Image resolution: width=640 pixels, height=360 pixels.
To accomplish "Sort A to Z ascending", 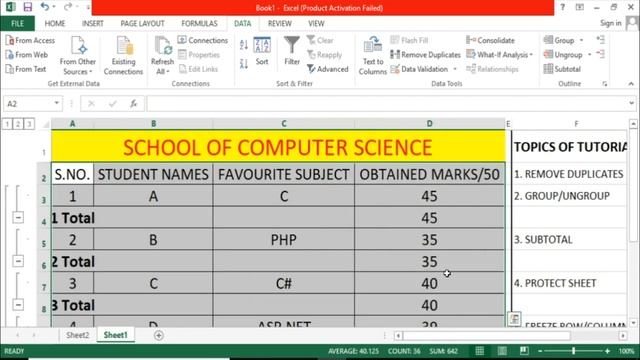I will pos(244,45).
